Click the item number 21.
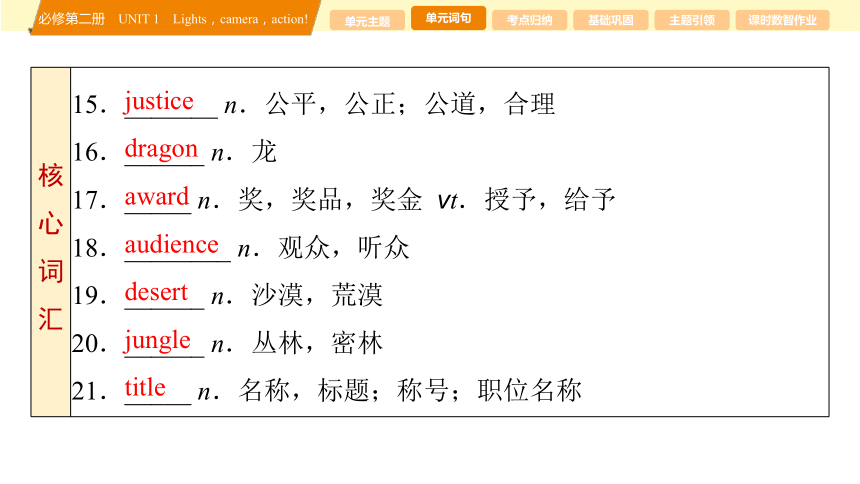The image size is (860, 484). click(x=89, y=391)
